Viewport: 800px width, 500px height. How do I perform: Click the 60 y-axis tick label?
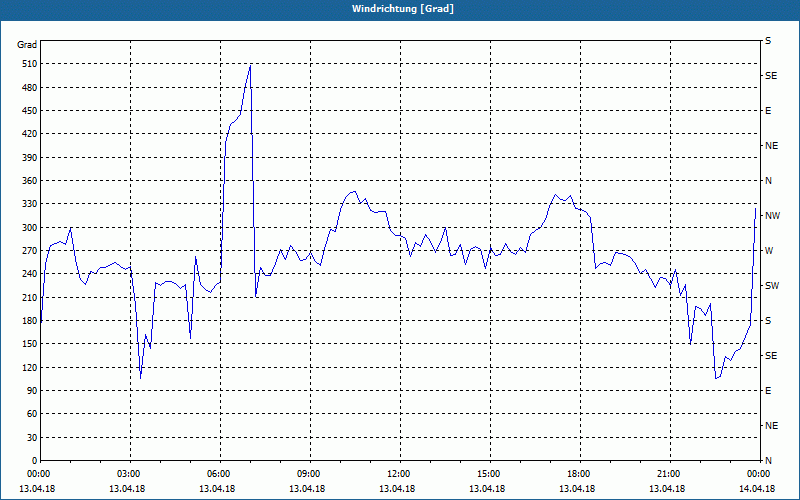point(32,413)
